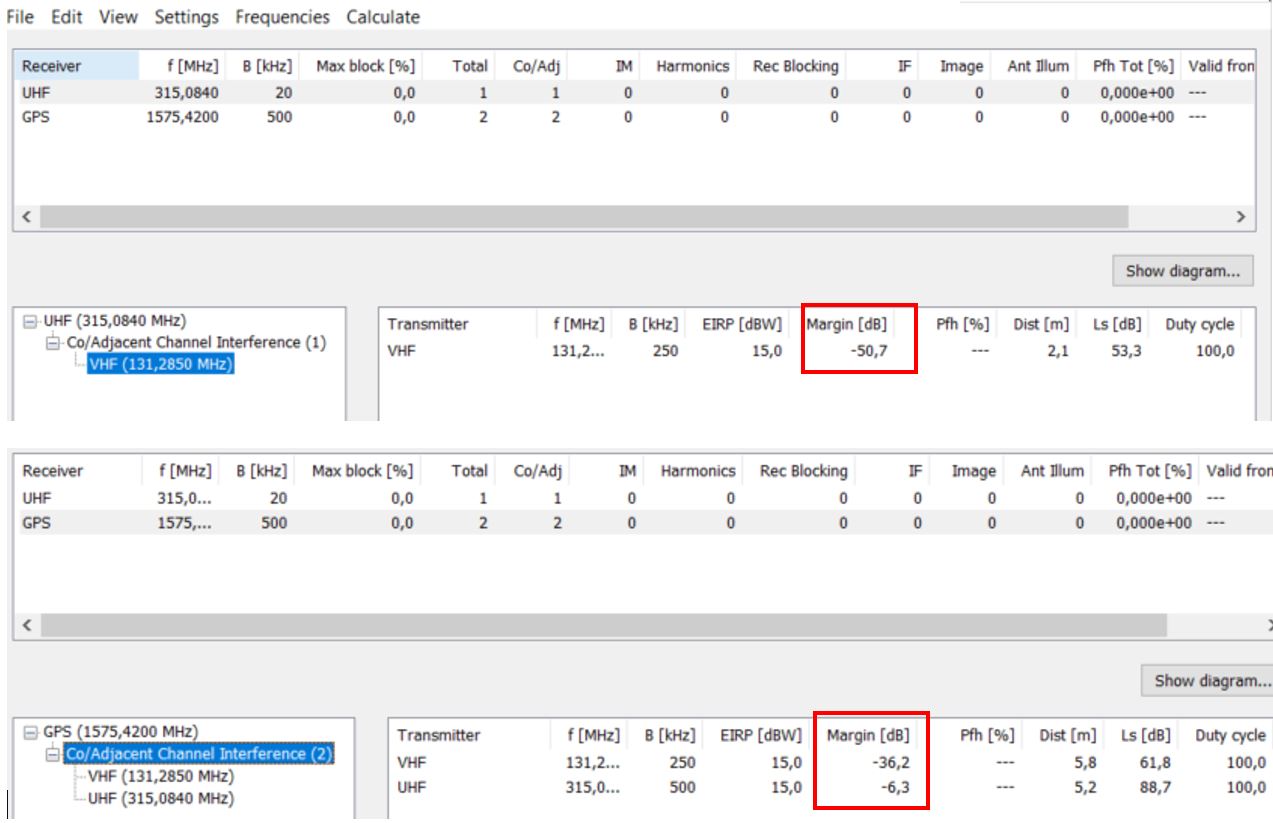Click Receiver column header above 315,0840 row
The height and width of the screenshot is (823, 1273).
point(77,66)
